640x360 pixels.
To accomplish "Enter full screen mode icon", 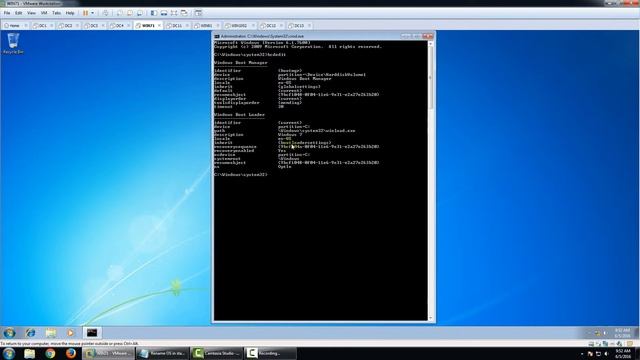I will (x=174, y=13).
